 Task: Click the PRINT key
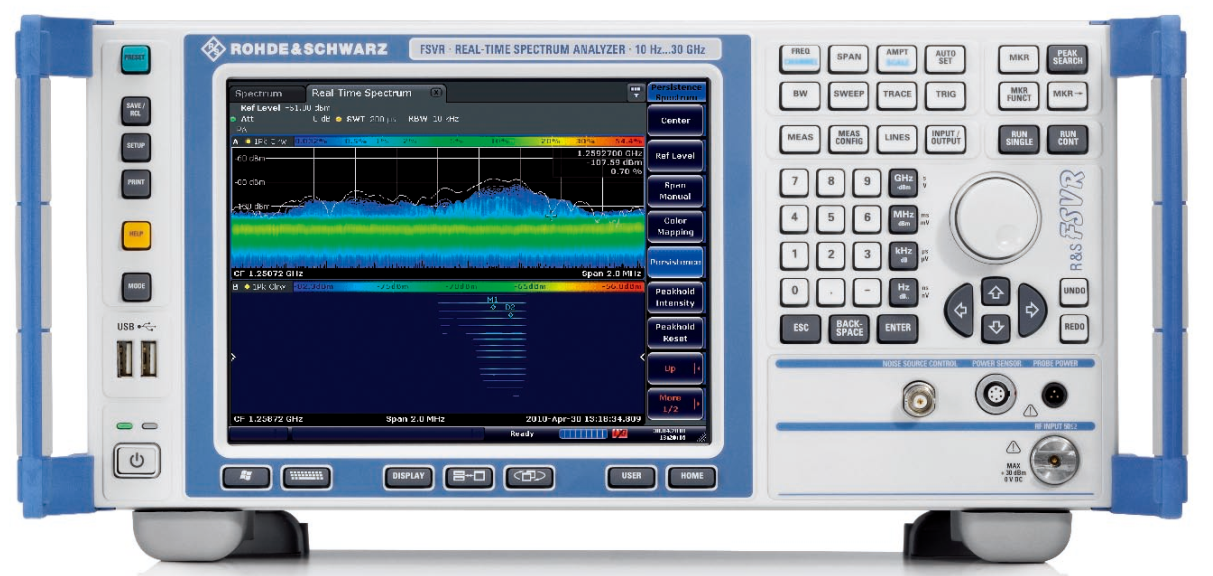coord(136,183)
